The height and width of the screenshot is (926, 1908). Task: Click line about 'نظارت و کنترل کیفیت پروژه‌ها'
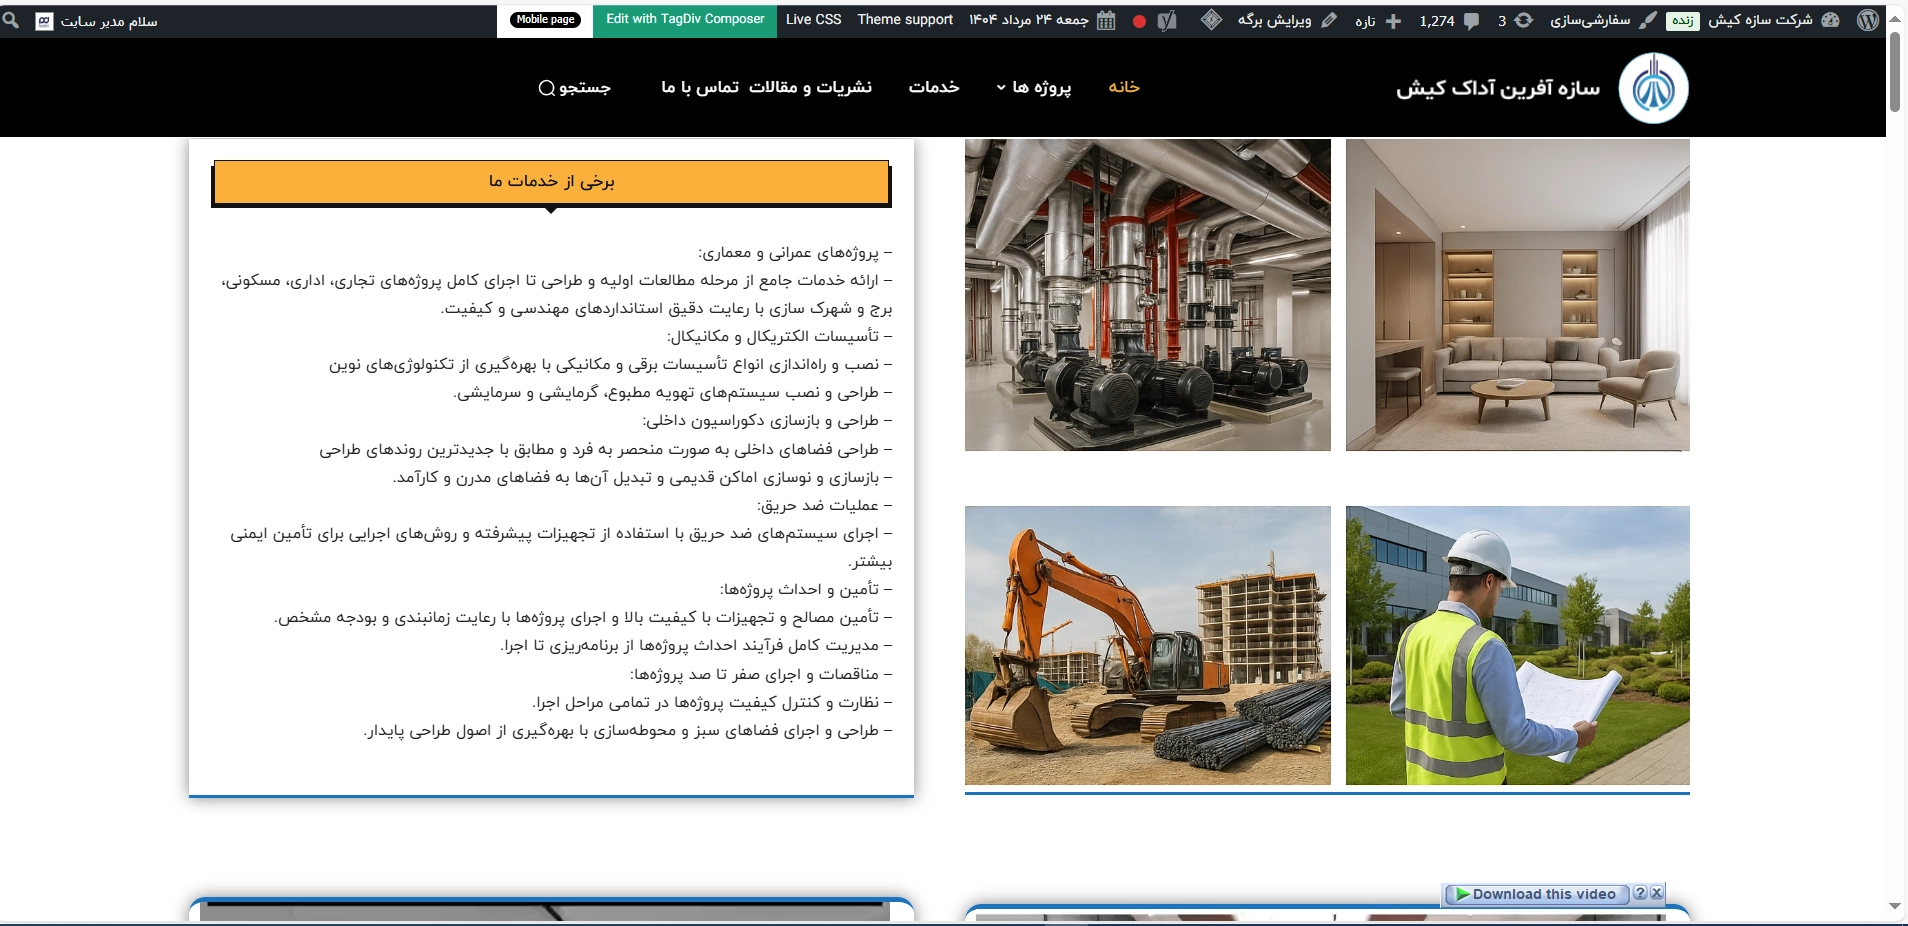tap(712, 703)
